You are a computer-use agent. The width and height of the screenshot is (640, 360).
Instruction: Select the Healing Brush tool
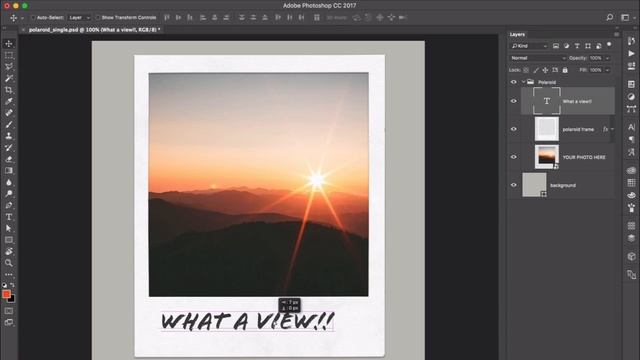(9, 113)
